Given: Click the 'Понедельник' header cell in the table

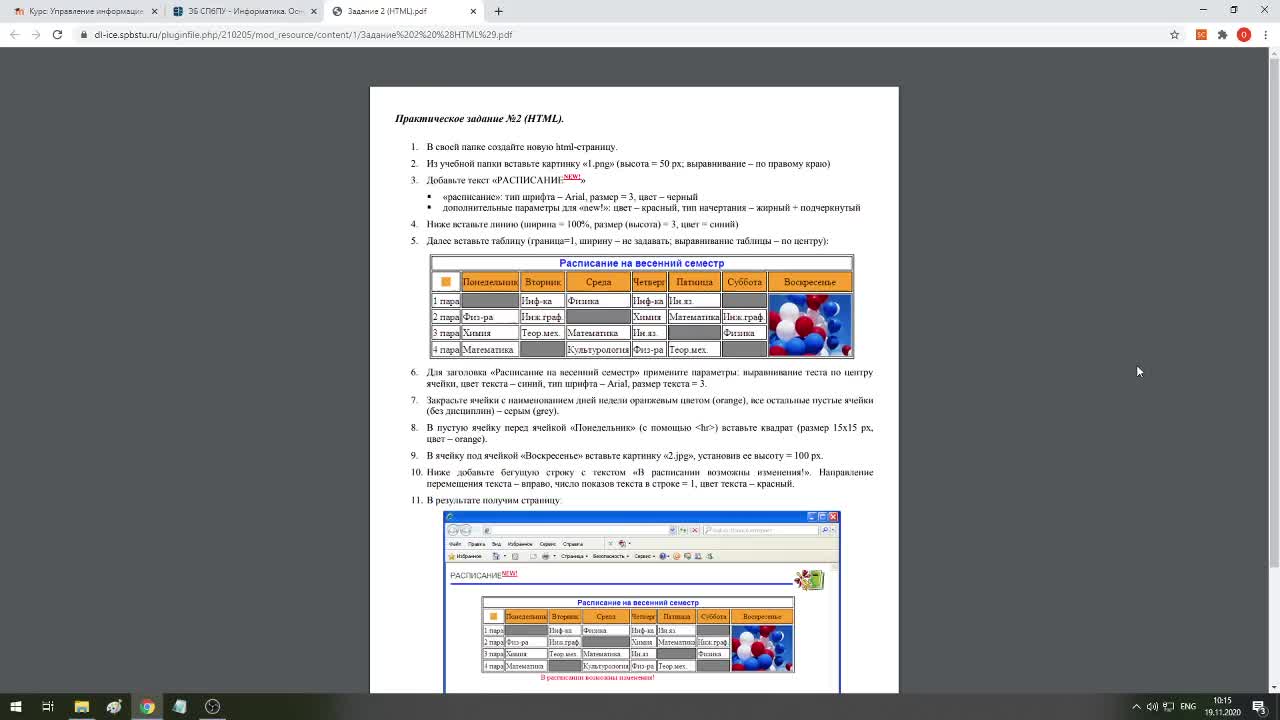Looking at the screenshot, I should click(x=489, y=282).
